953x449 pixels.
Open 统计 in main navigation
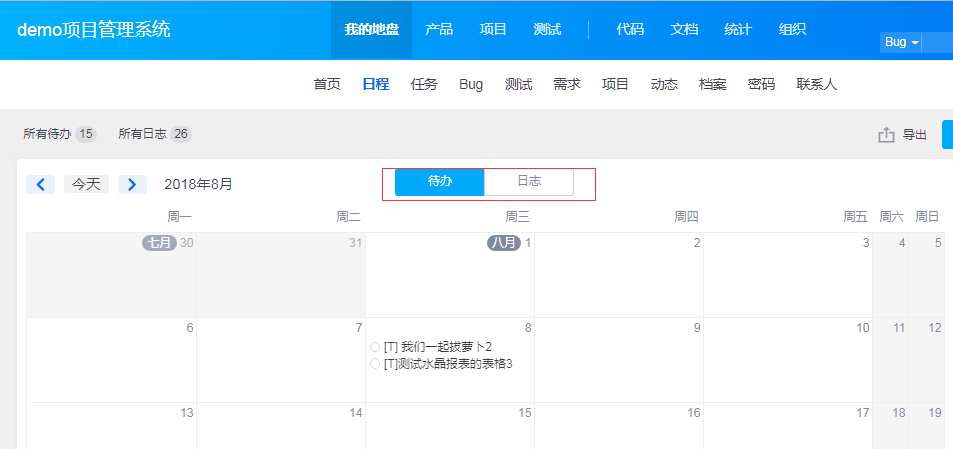point(738,30)
